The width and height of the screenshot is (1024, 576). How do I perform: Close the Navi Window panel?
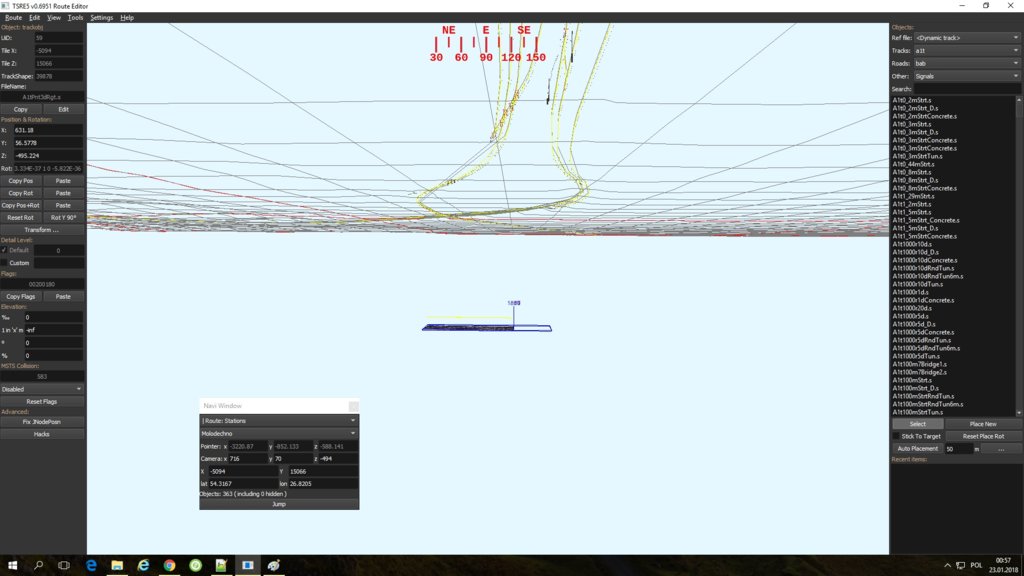[353, 406]
